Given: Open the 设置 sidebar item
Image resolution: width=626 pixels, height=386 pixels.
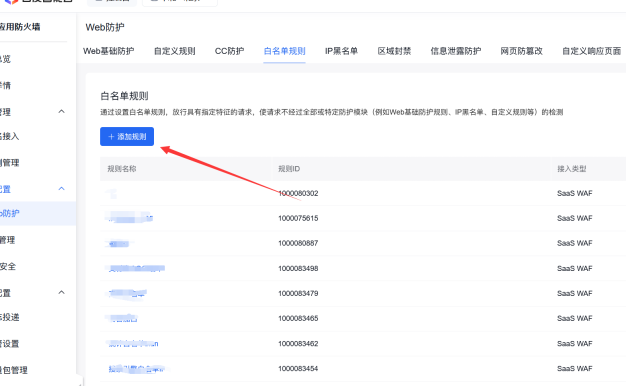Looking at the screenshot, I should [x=10, y=343].
